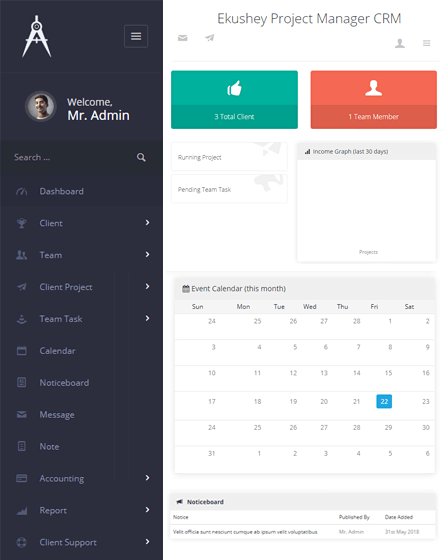The image size is (448, 560).
Task: Select highlighted date 22 in calendar
Action: 384,401
